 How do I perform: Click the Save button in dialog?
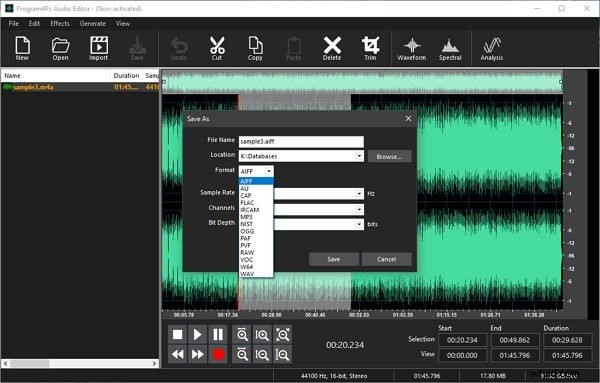point(334,259)
